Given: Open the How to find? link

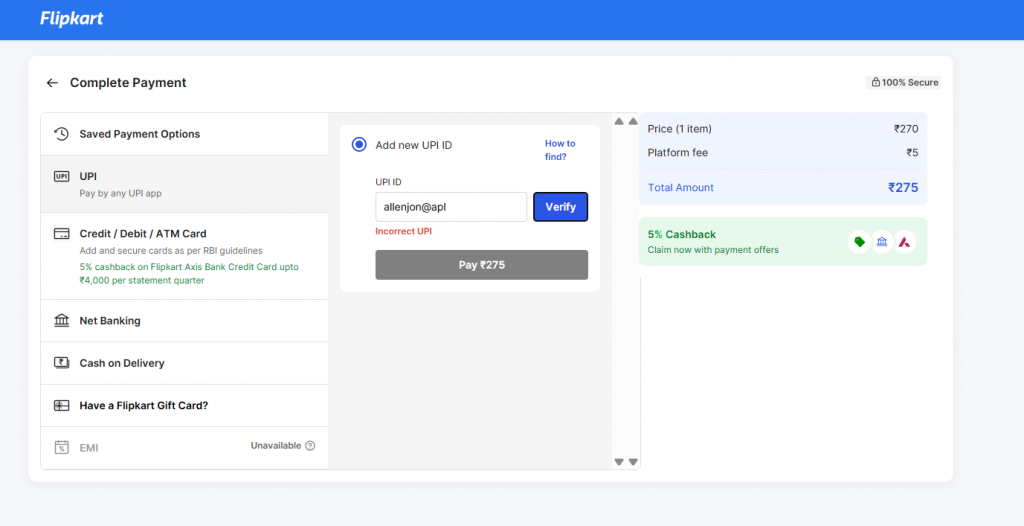Looking at the screenshot, I should pos(560,150).
